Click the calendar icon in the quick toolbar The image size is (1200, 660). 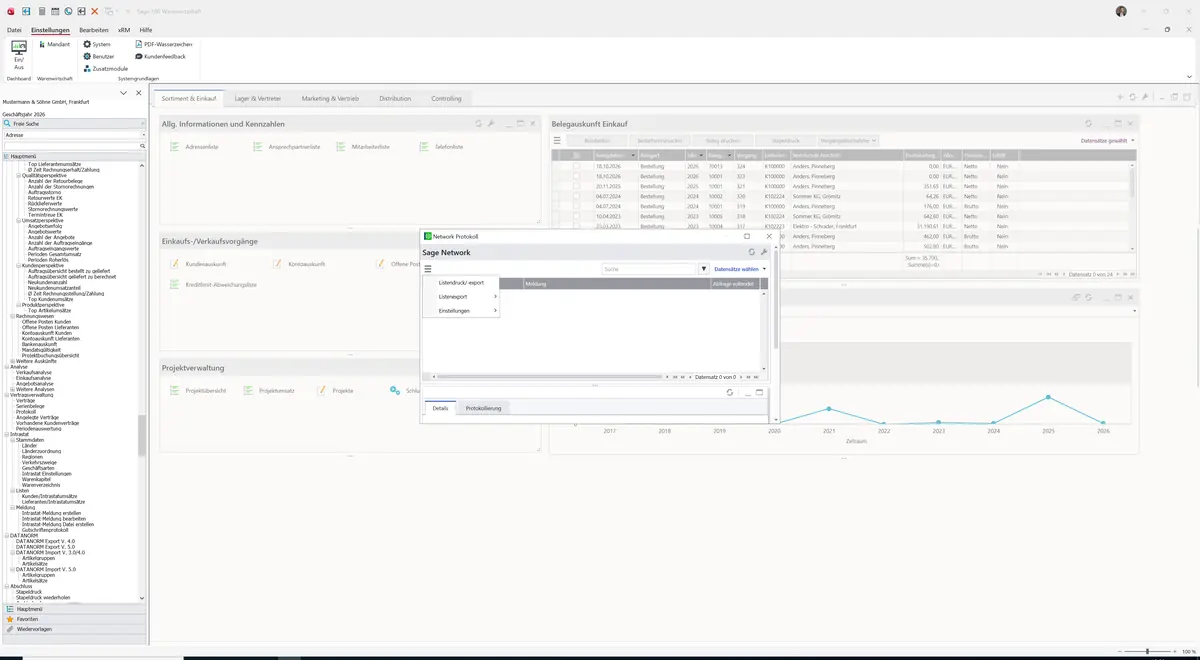tap(54, 10)
